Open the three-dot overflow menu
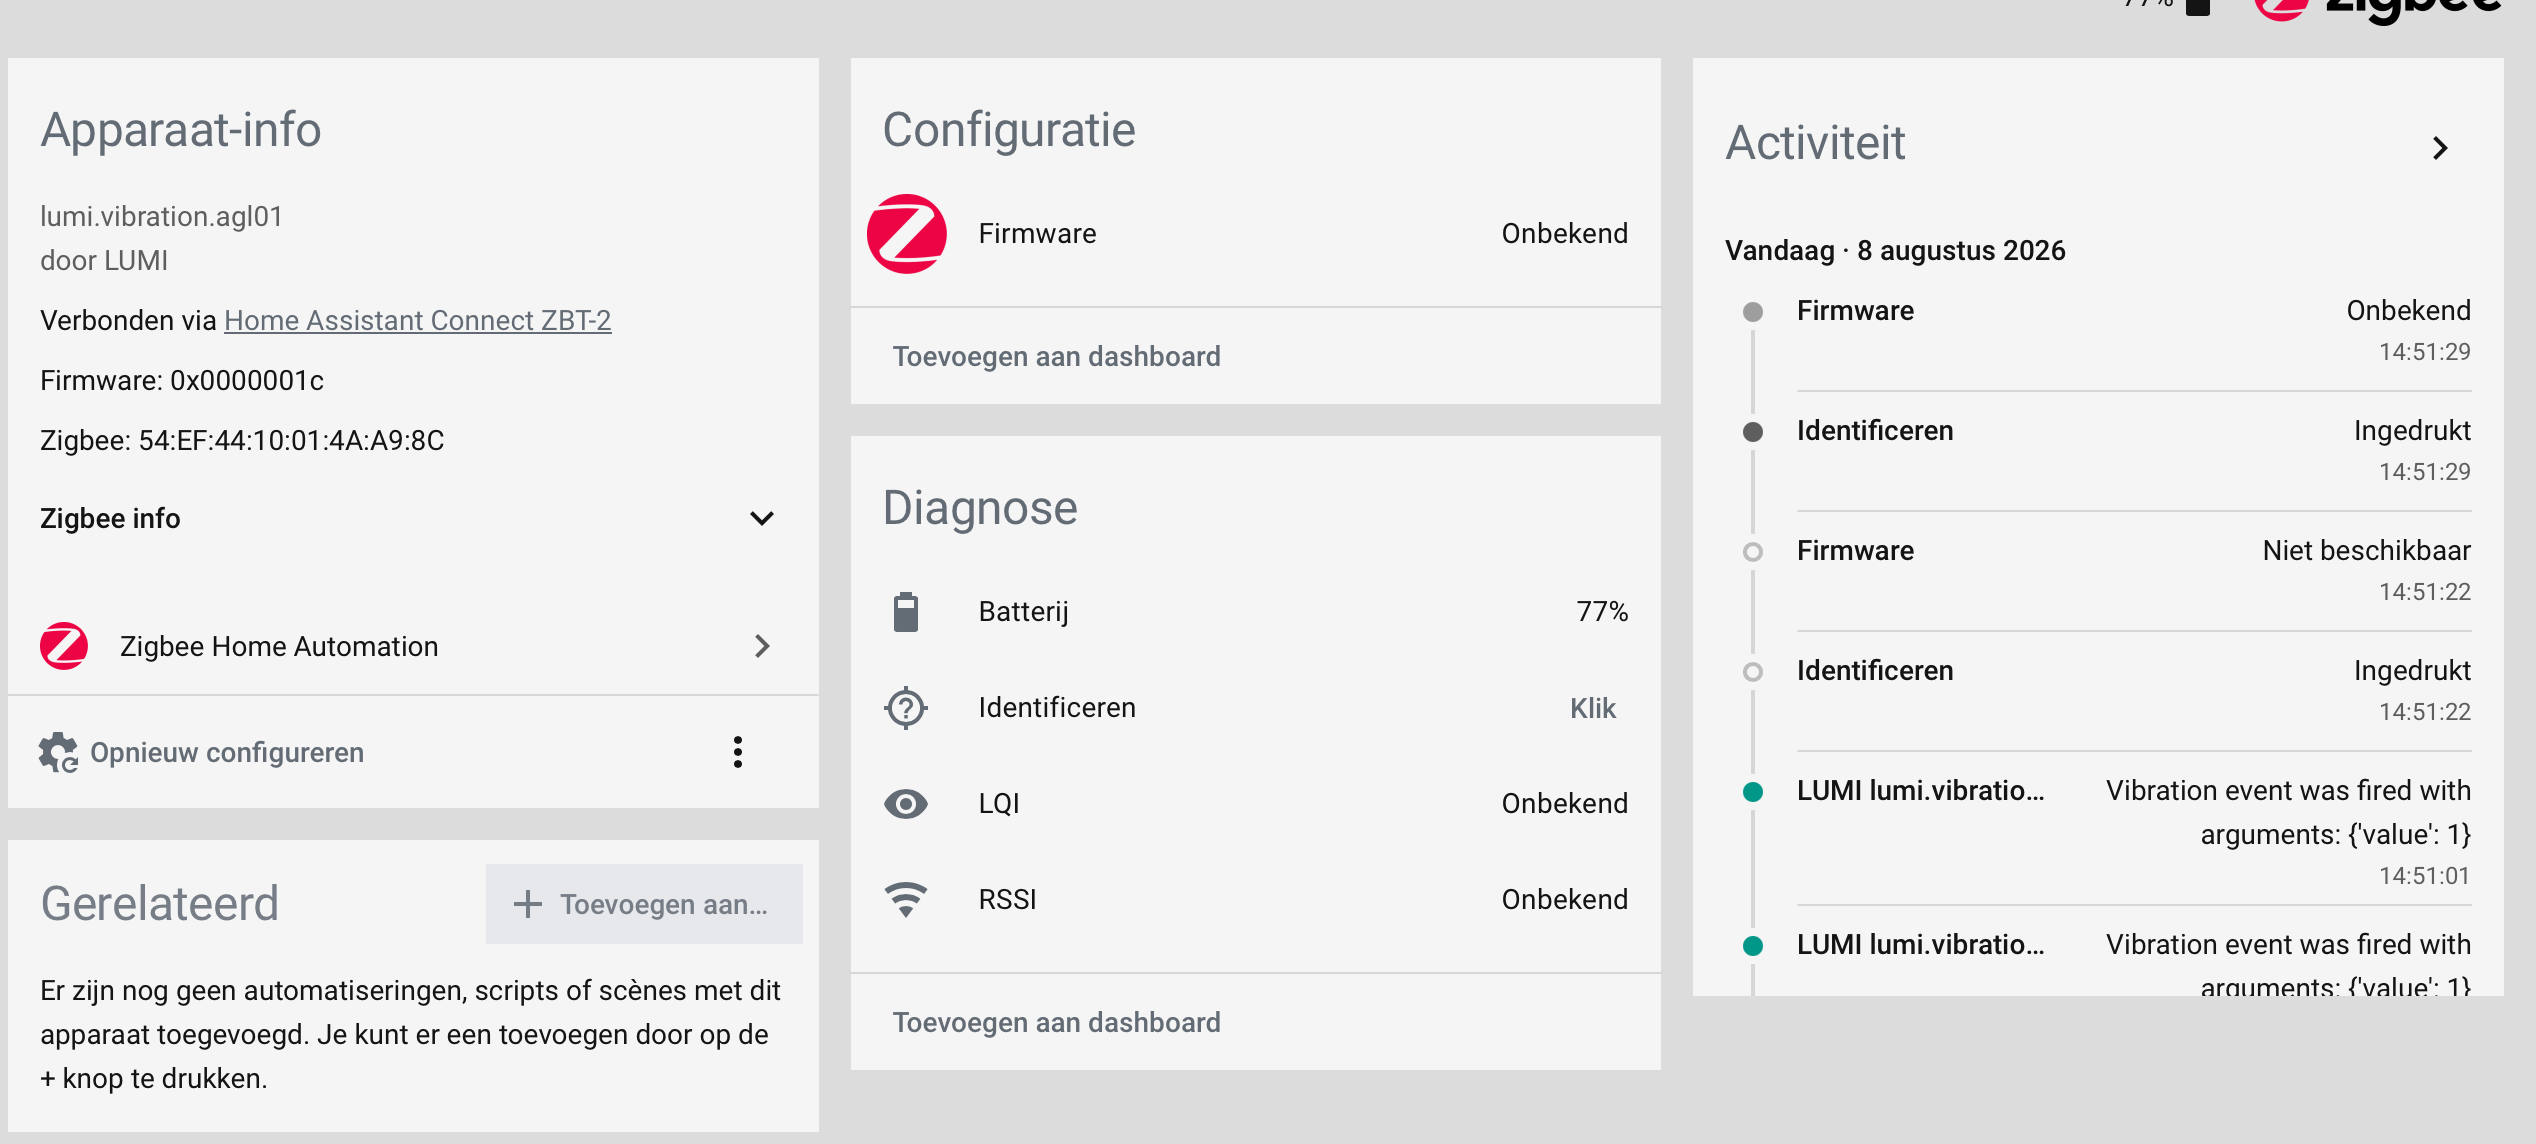 [738, 752]
